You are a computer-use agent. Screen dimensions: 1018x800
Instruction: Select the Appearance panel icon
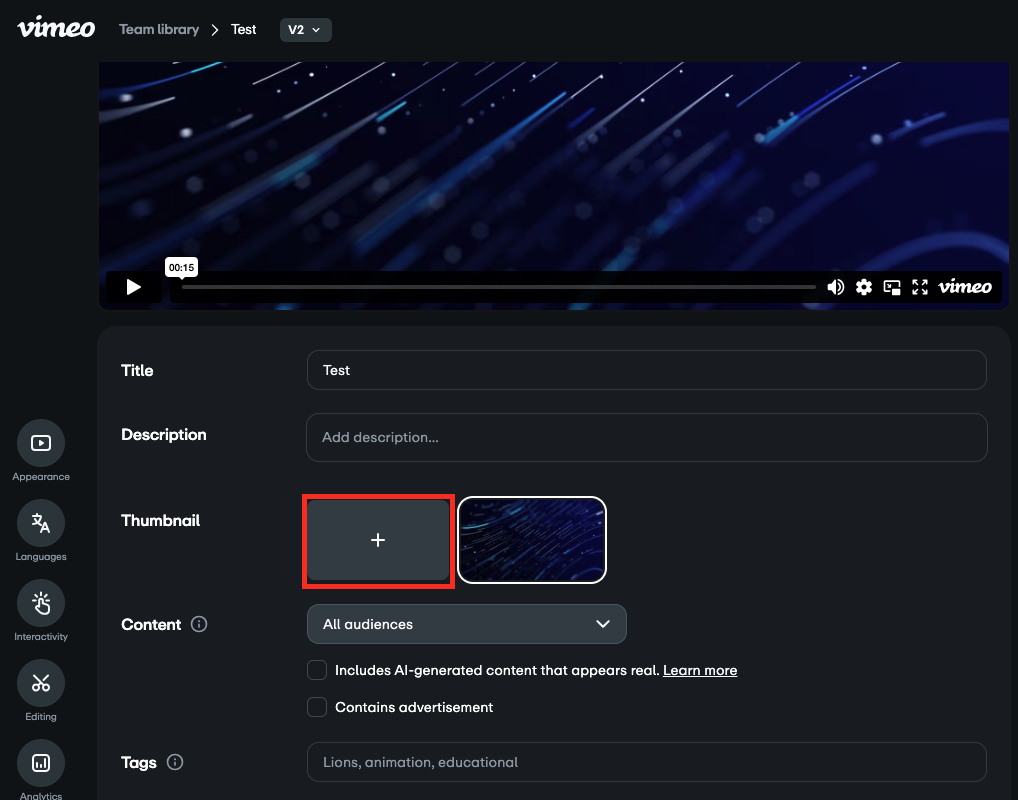point(40,443)
